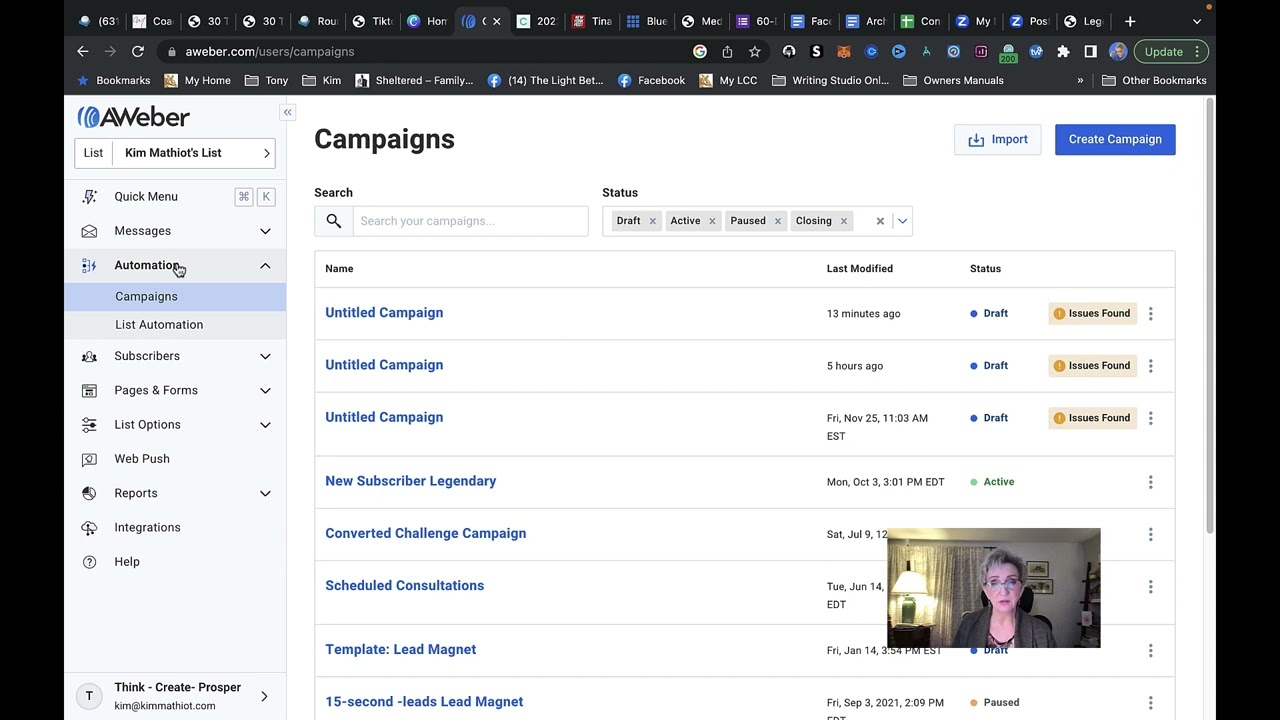Open the Other Bookmarks folder
1280x720 pixels.
(1154, 80)
